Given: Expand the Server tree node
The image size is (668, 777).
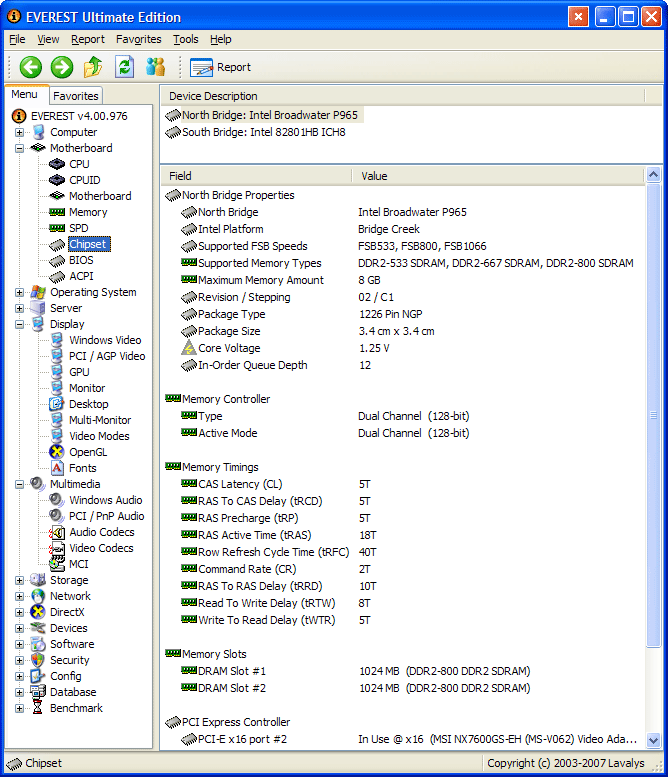Looking at the screenshot, I should pos(19,308).
